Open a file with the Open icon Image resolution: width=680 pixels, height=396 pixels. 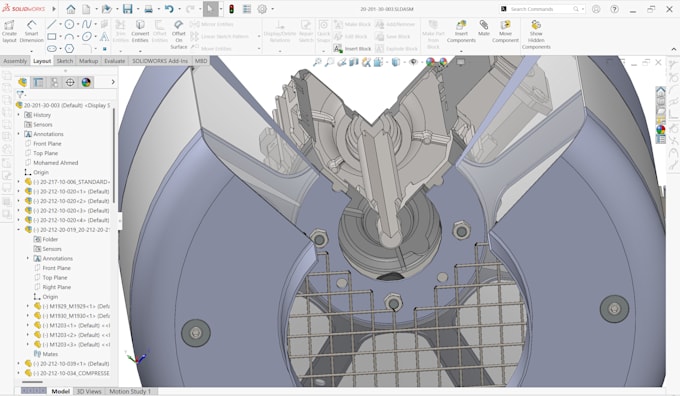(x=106, y=9)
